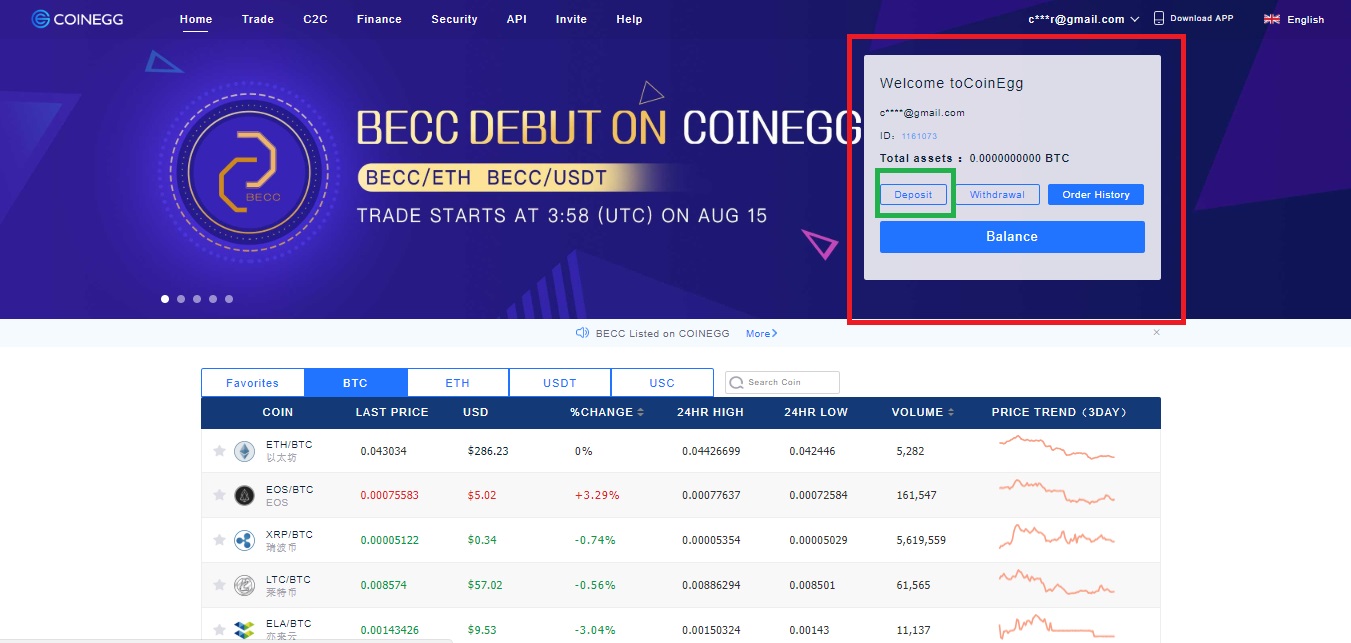Viewport: 1351px width, 643px height.
Task: Favorite EOS/BTC with its star
Action: pos(219,495)
